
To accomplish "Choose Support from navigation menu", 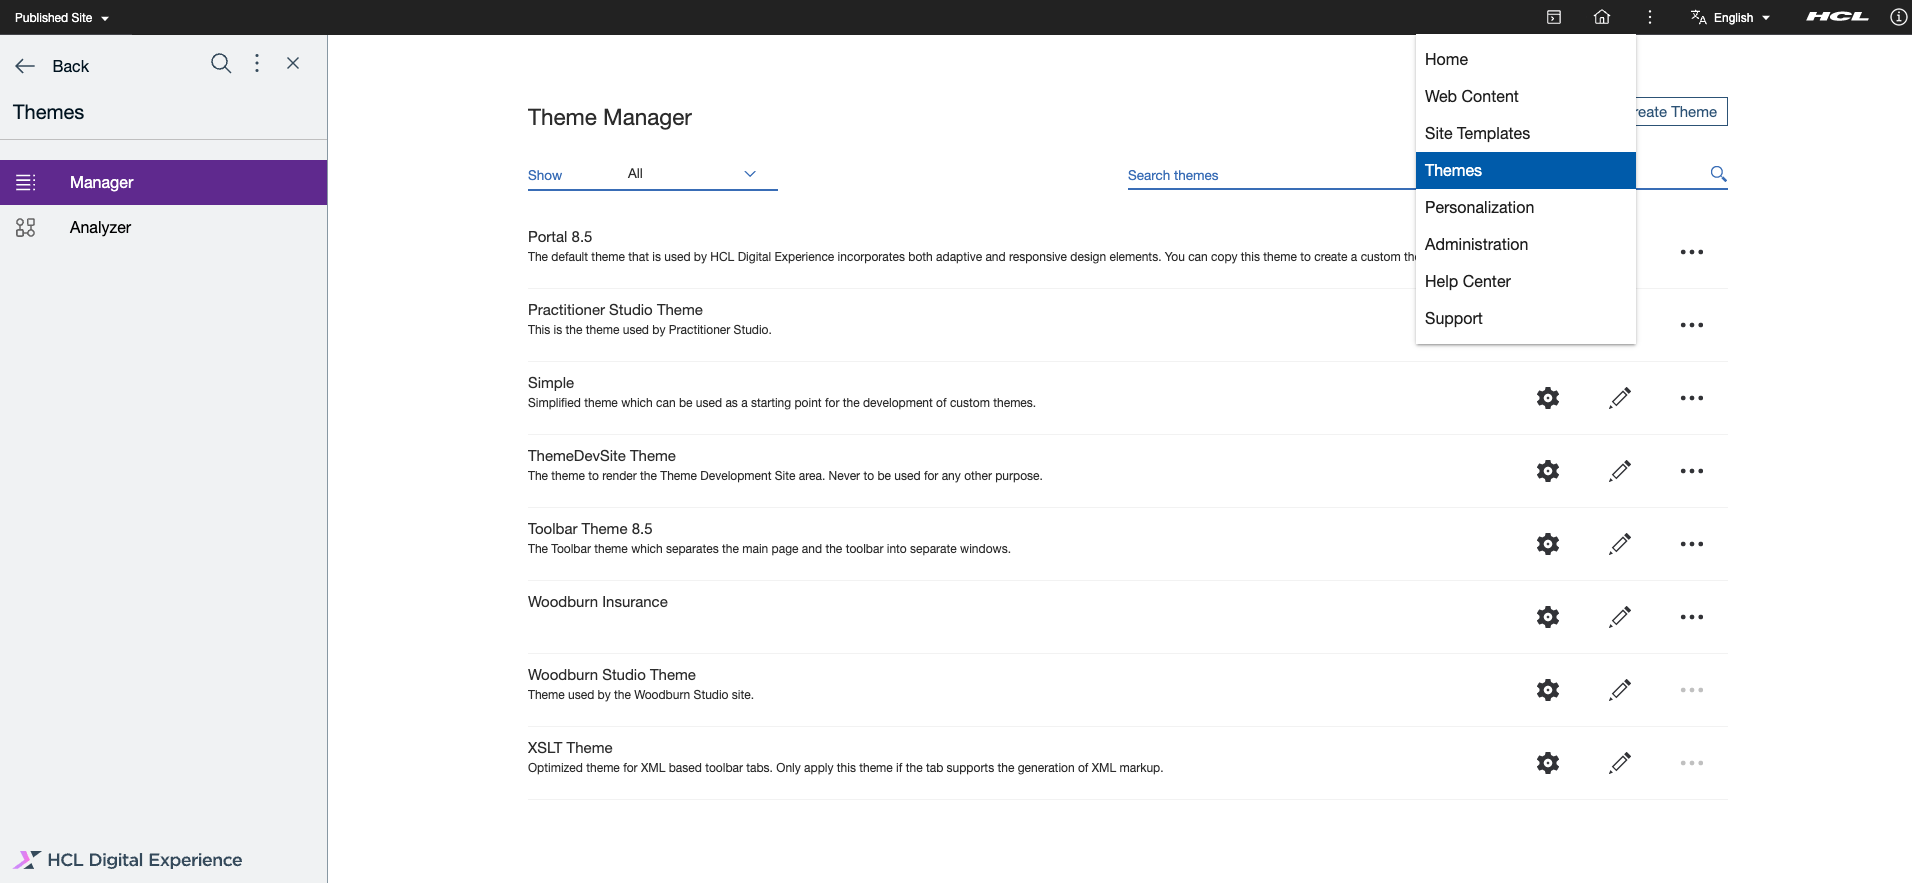I will click(1526, 318).
